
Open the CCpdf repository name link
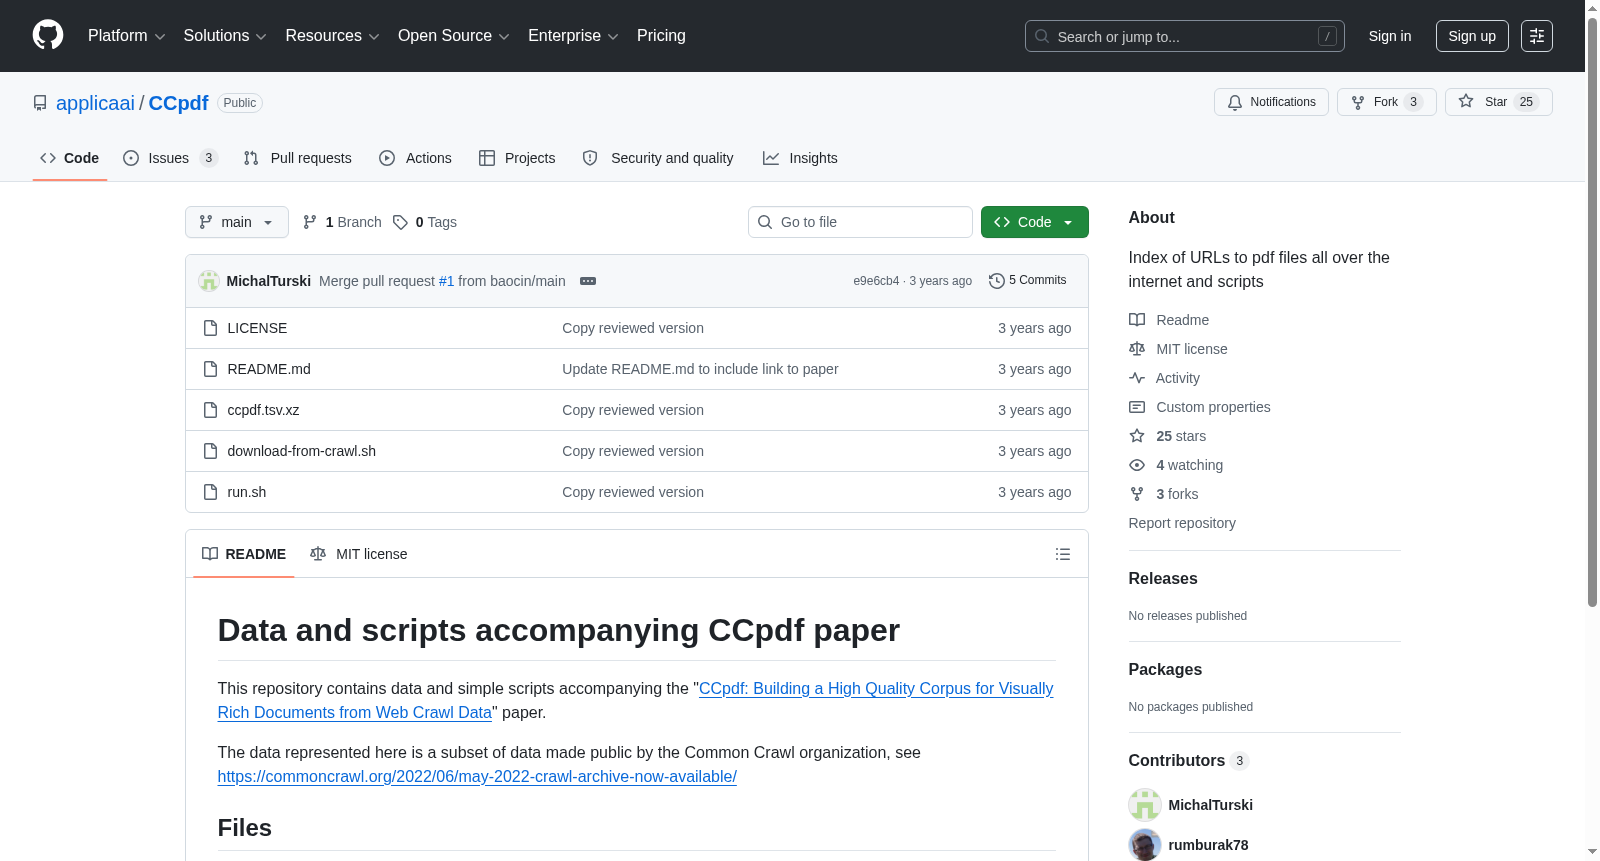coord(178,103)
